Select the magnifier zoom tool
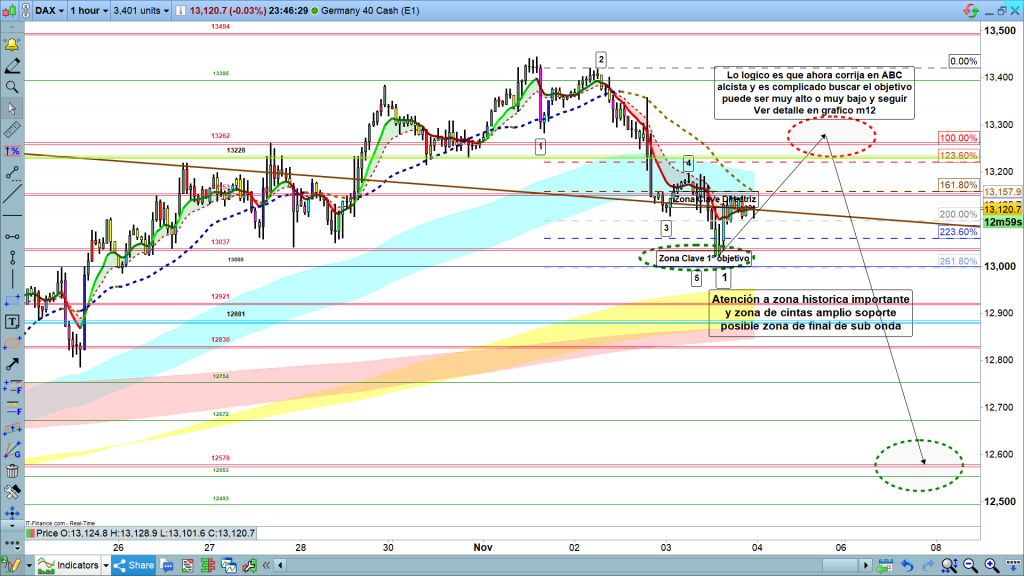 pyautogui.click(x=12, y=87)
